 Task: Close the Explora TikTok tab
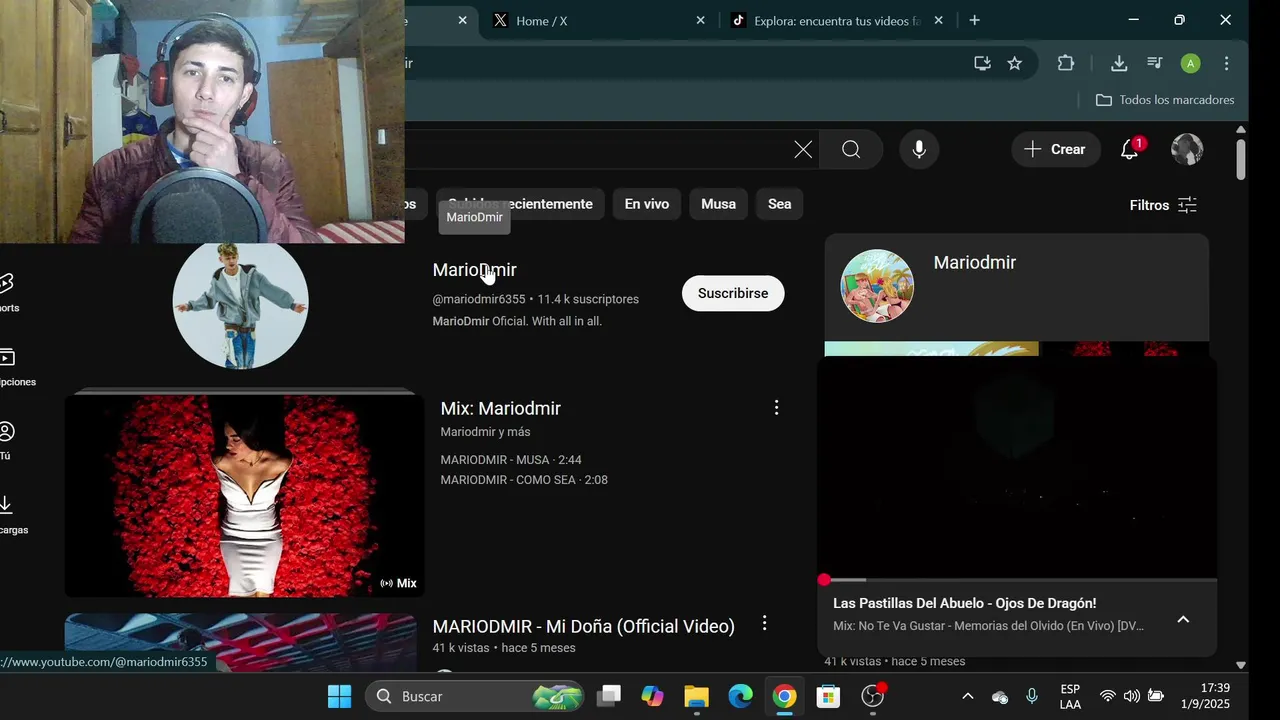pyautogui.click(x=938, y=20)
